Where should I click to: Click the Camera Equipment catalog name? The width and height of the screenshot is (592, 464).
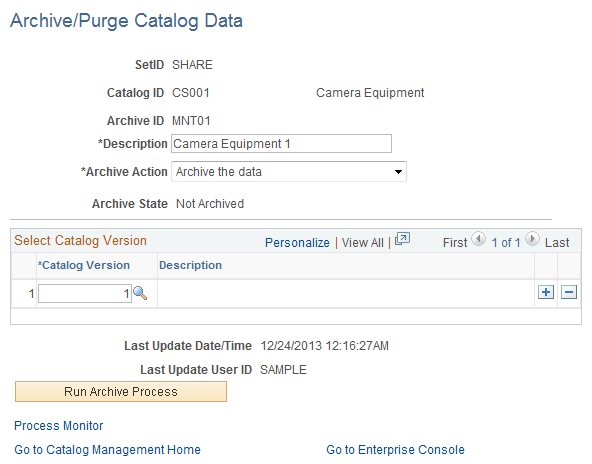[x=370, y=93]
